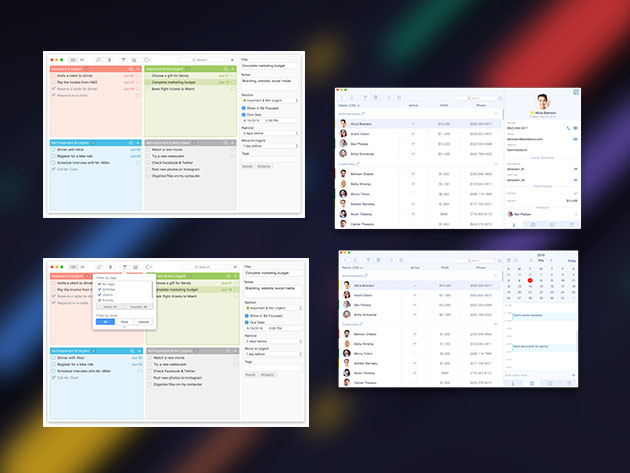This screenshot has width=630, height=473.
Task: Click the plus icon on the upper window's blue quadrant header
Action: (x=138, y=143)
